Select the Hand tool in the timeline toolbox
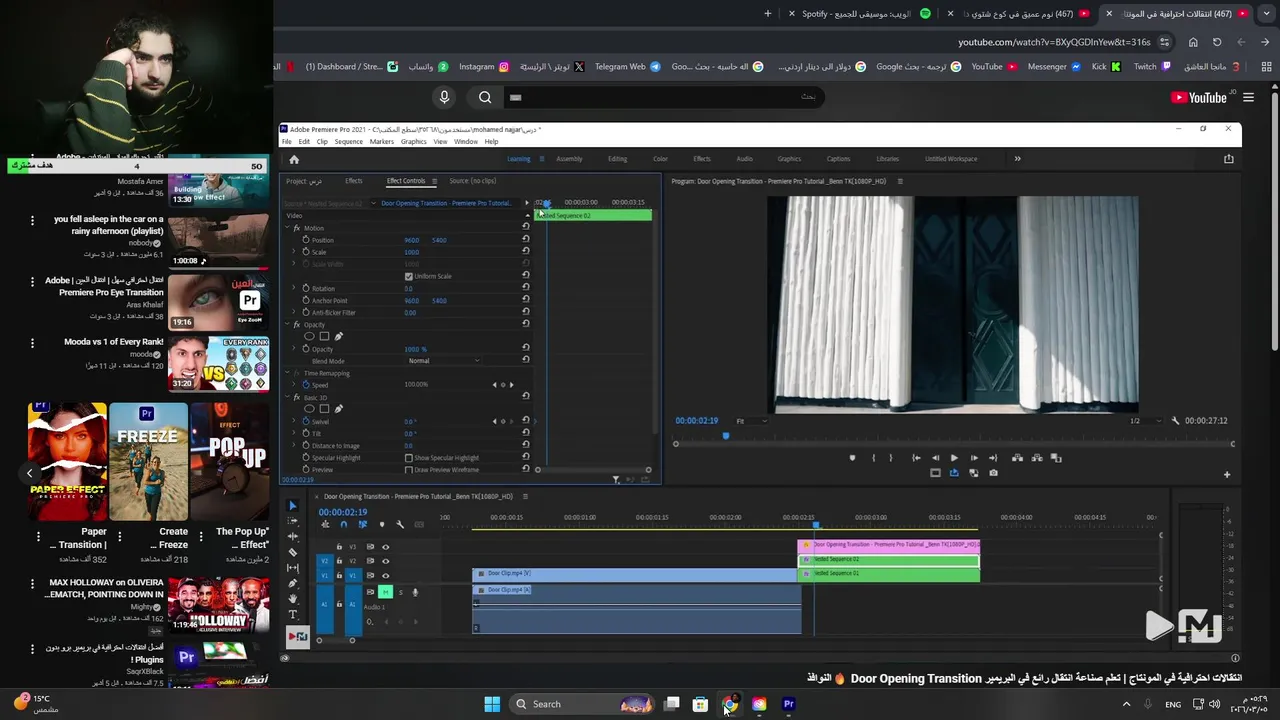This screenshot has width=1280, height=720. [x=292, y=599]
